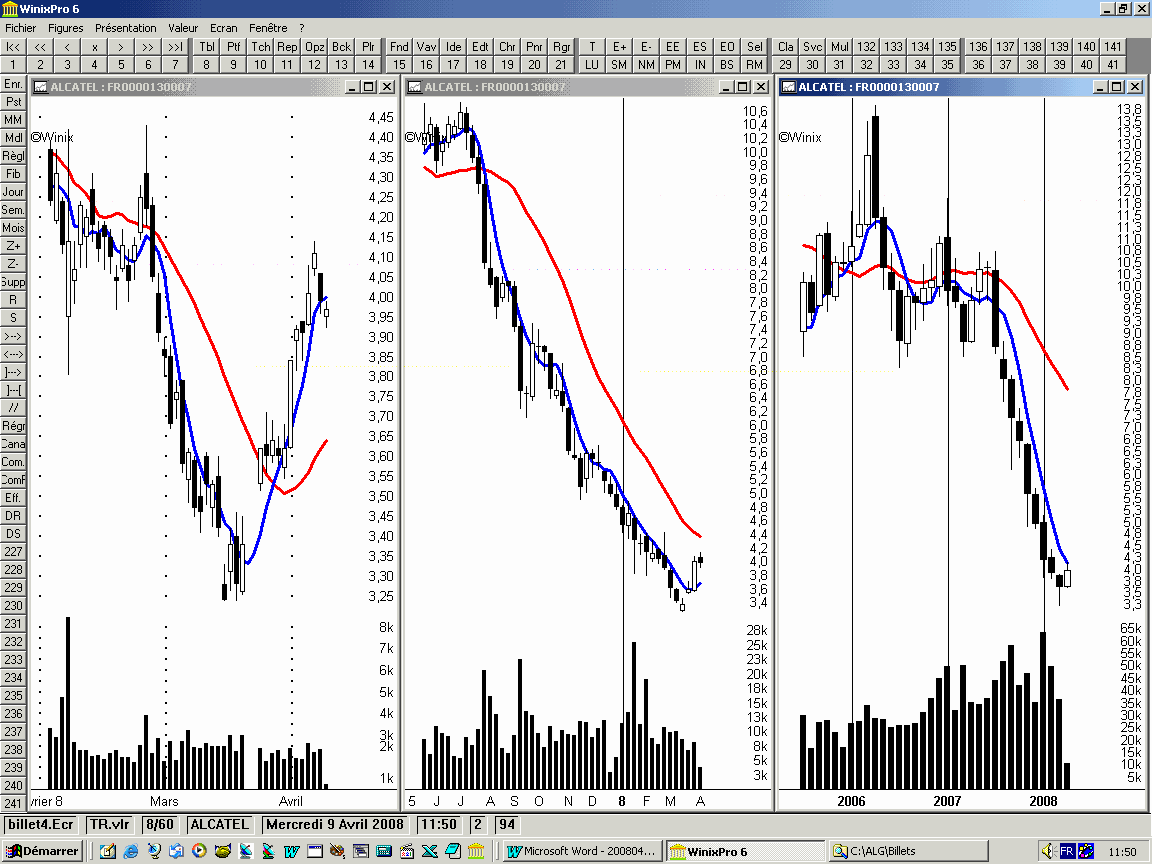This screenshot has width=1152, height=864.
Task: Select the // parallel lines tool
Action: coord(12,408)
